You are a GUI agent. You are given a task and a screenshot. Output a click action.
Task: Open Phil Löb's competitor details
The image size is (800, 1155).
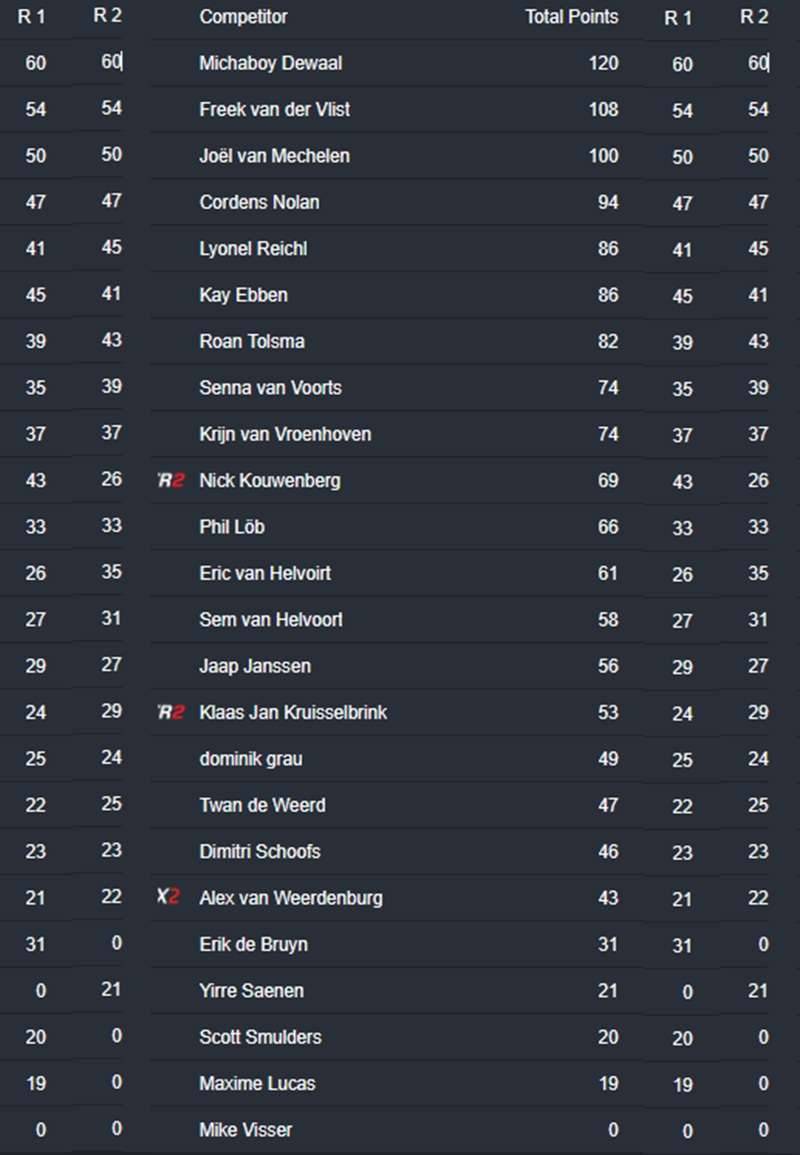pyautogui.click(x=232, y=527)
